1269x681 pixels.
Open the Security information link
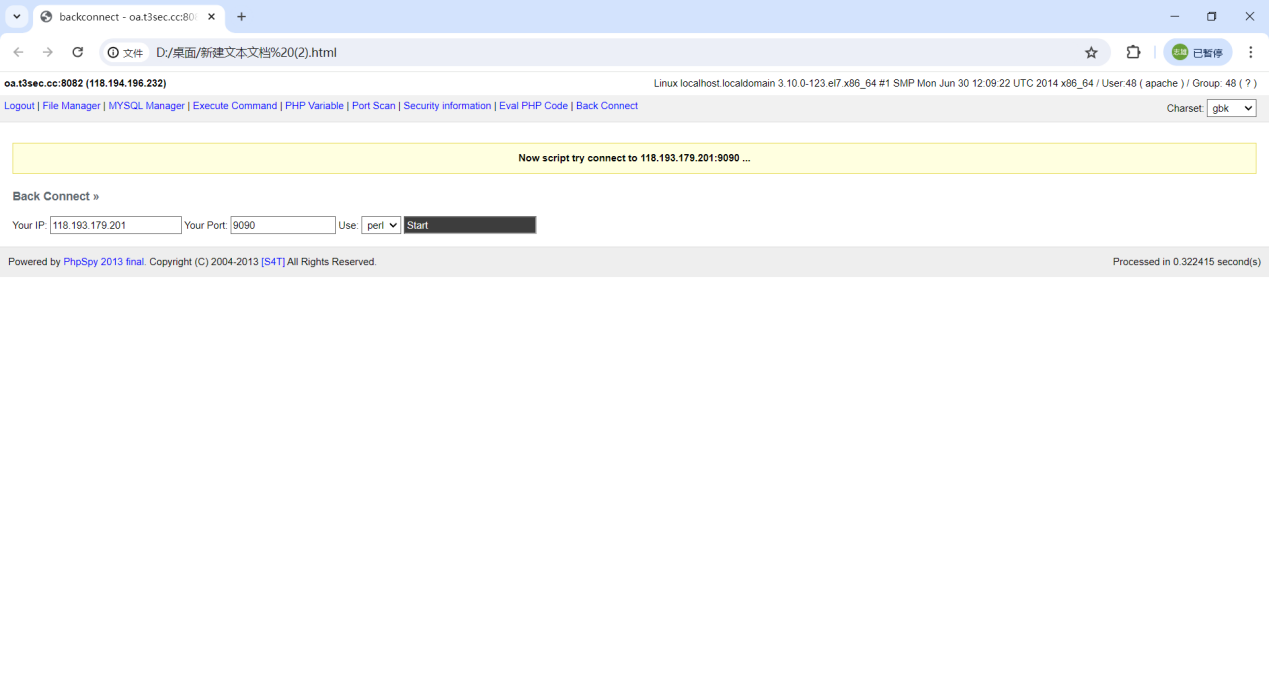point(447,106)
